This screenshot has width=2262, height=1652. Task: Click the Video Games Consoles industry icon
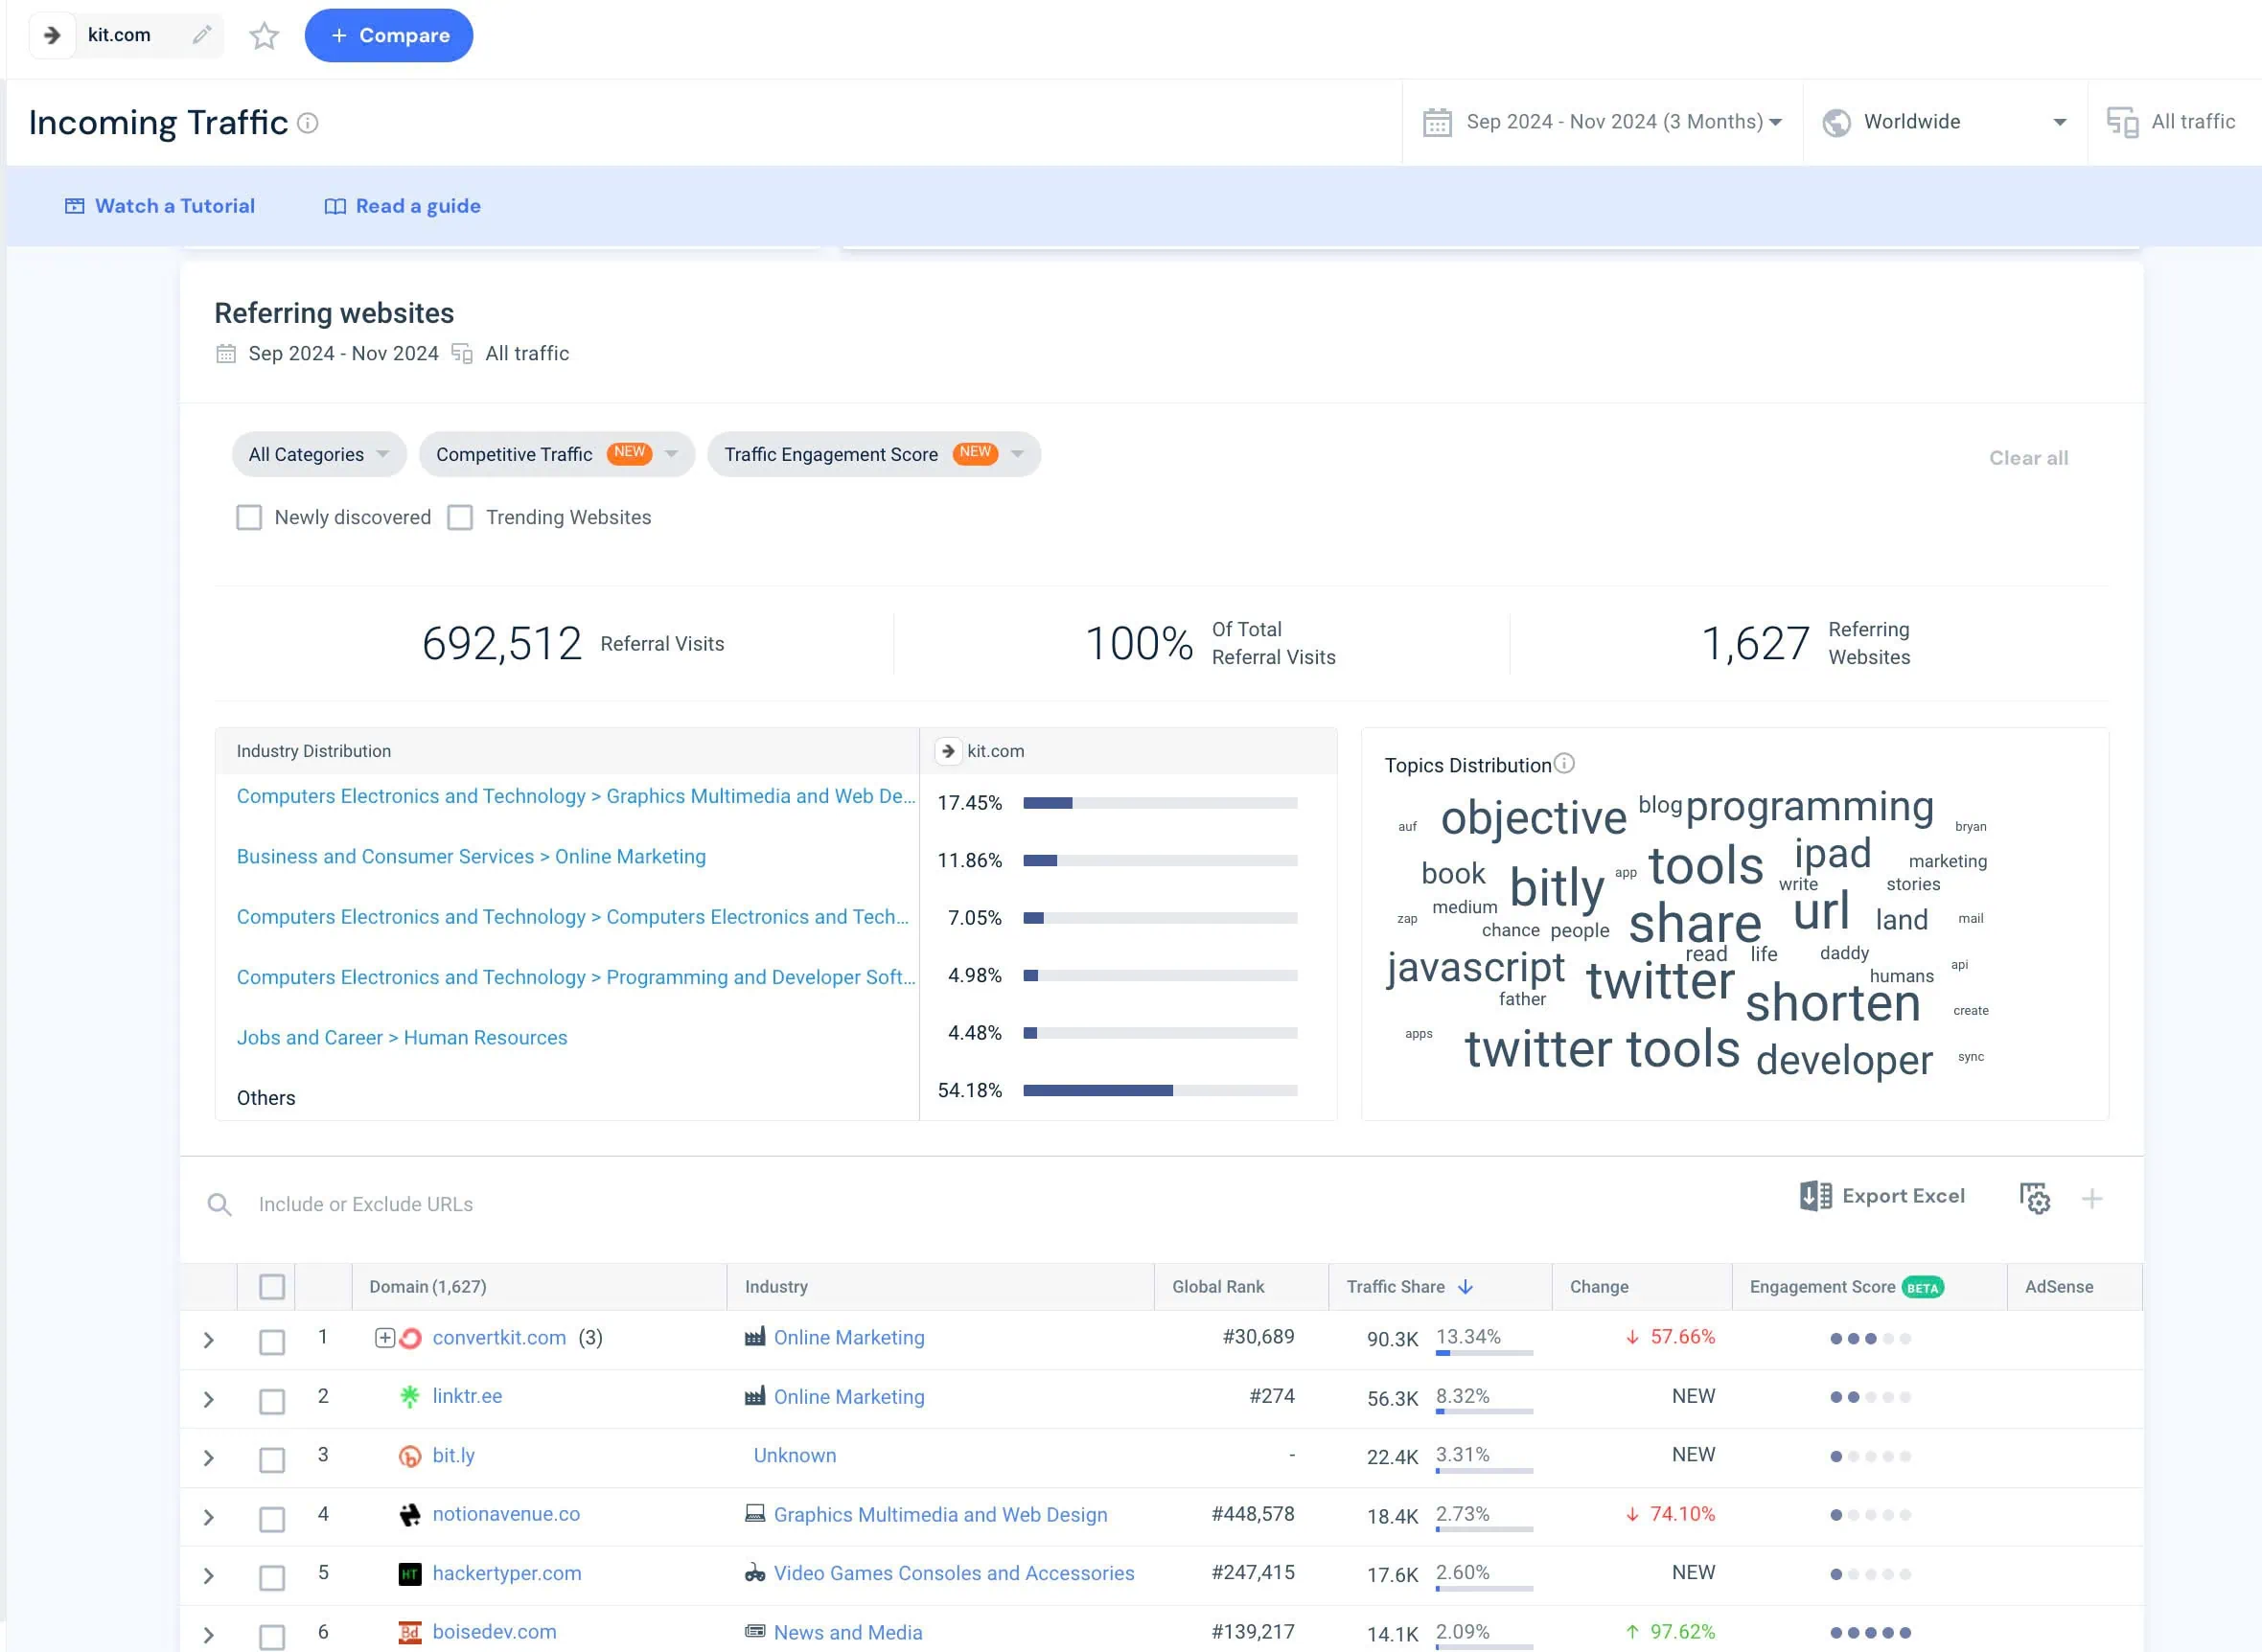click(755, 1573)
